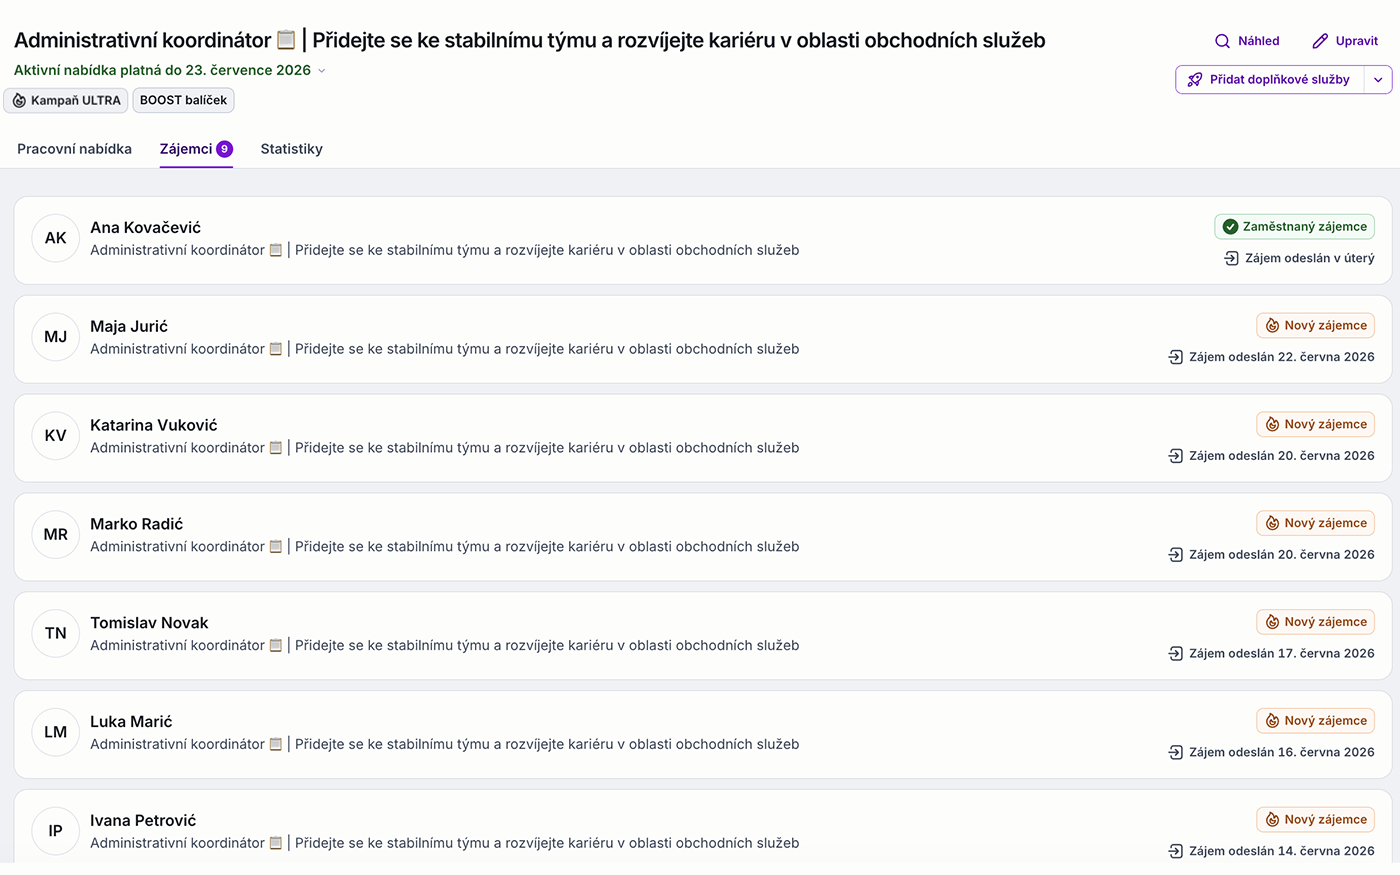1400x875 pixels.
Task: Click flame icon in Maja Jurić's badge
Action: (x=1273, y=326)
